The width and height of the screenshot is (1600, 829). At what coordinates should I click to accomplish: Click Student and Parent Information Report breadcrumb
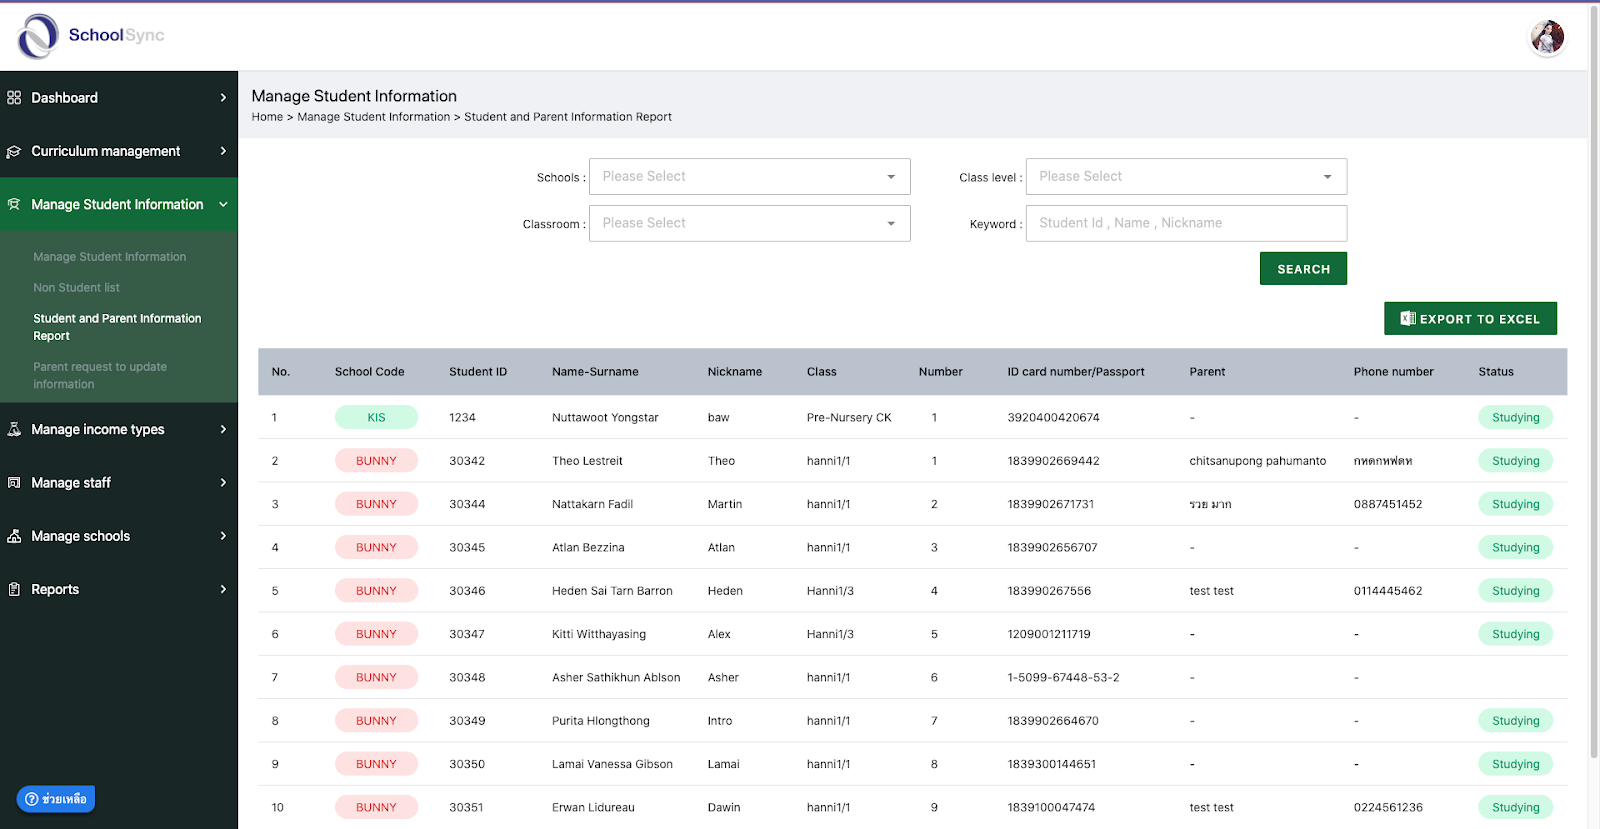[568, 117]
